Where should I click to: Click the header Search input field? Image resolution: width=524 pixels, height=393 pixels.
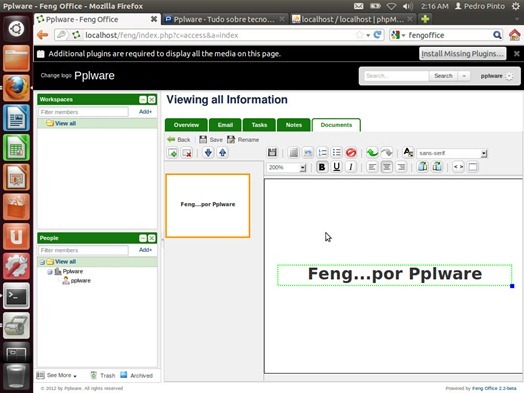(x=396, y=76)
